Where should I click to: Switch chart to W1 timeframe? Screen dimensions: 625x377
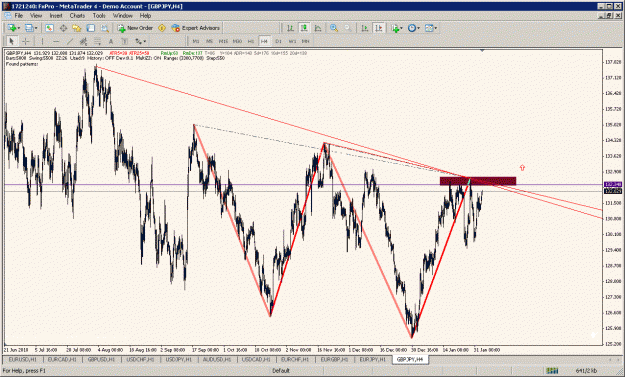pos(292,41)
